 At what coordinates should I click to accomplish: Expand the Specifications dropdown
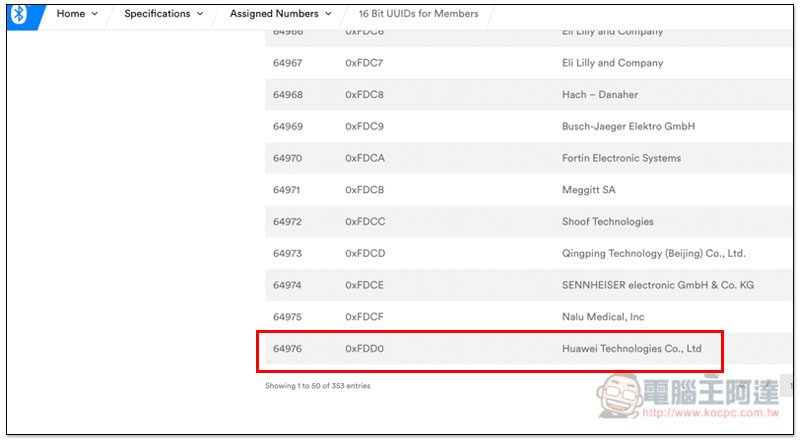pos(163,14)
